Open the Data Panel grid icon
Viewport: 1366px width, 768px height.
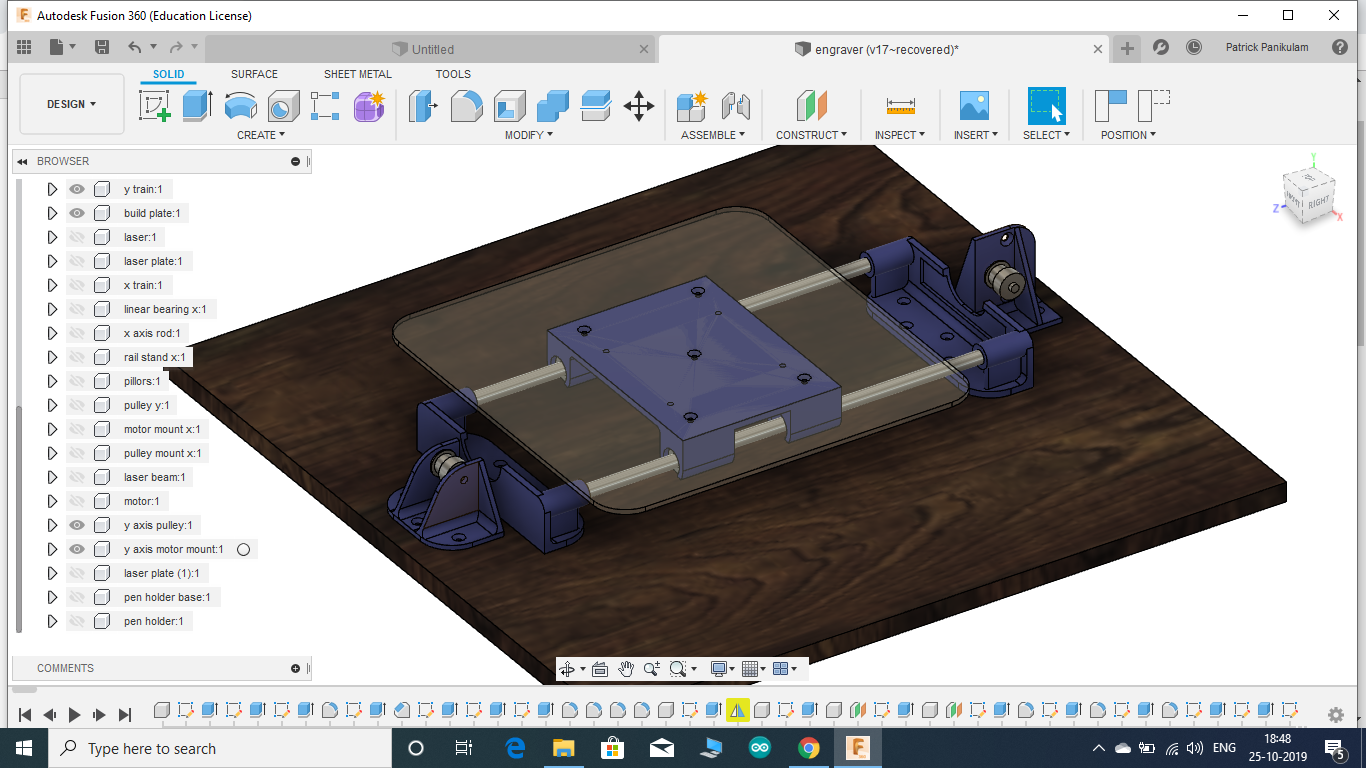pyautogui.click(x=24, y=47)
